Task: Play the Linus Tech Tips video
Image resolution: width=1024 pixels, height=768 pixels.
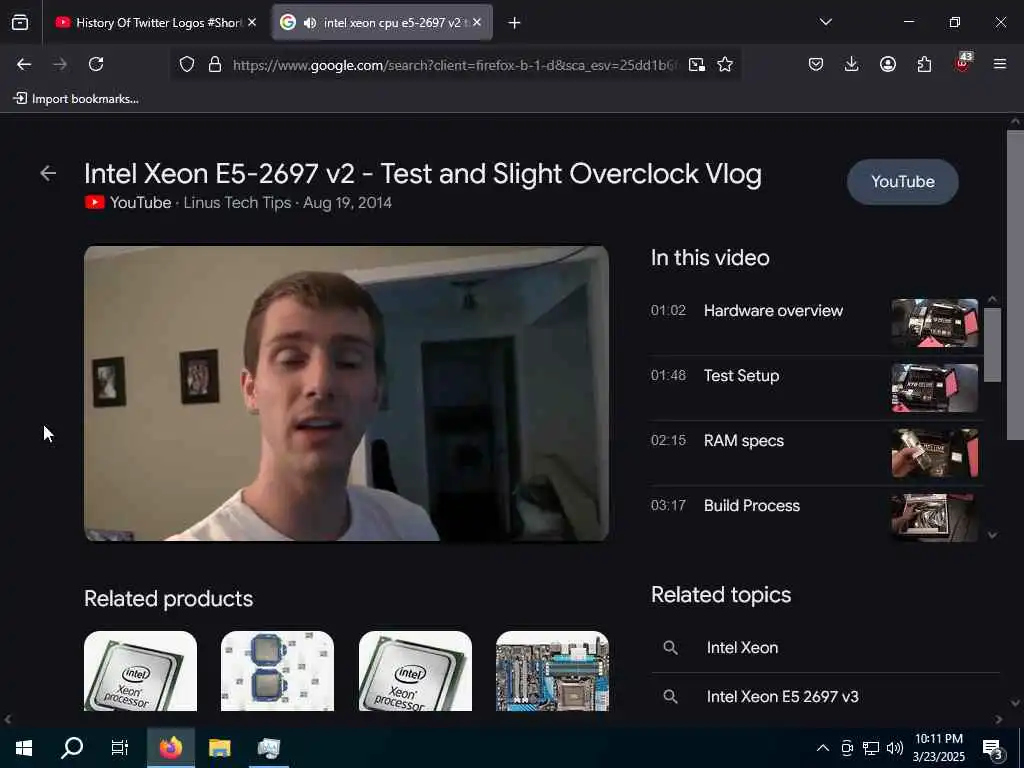Action: tap(346, 393)
